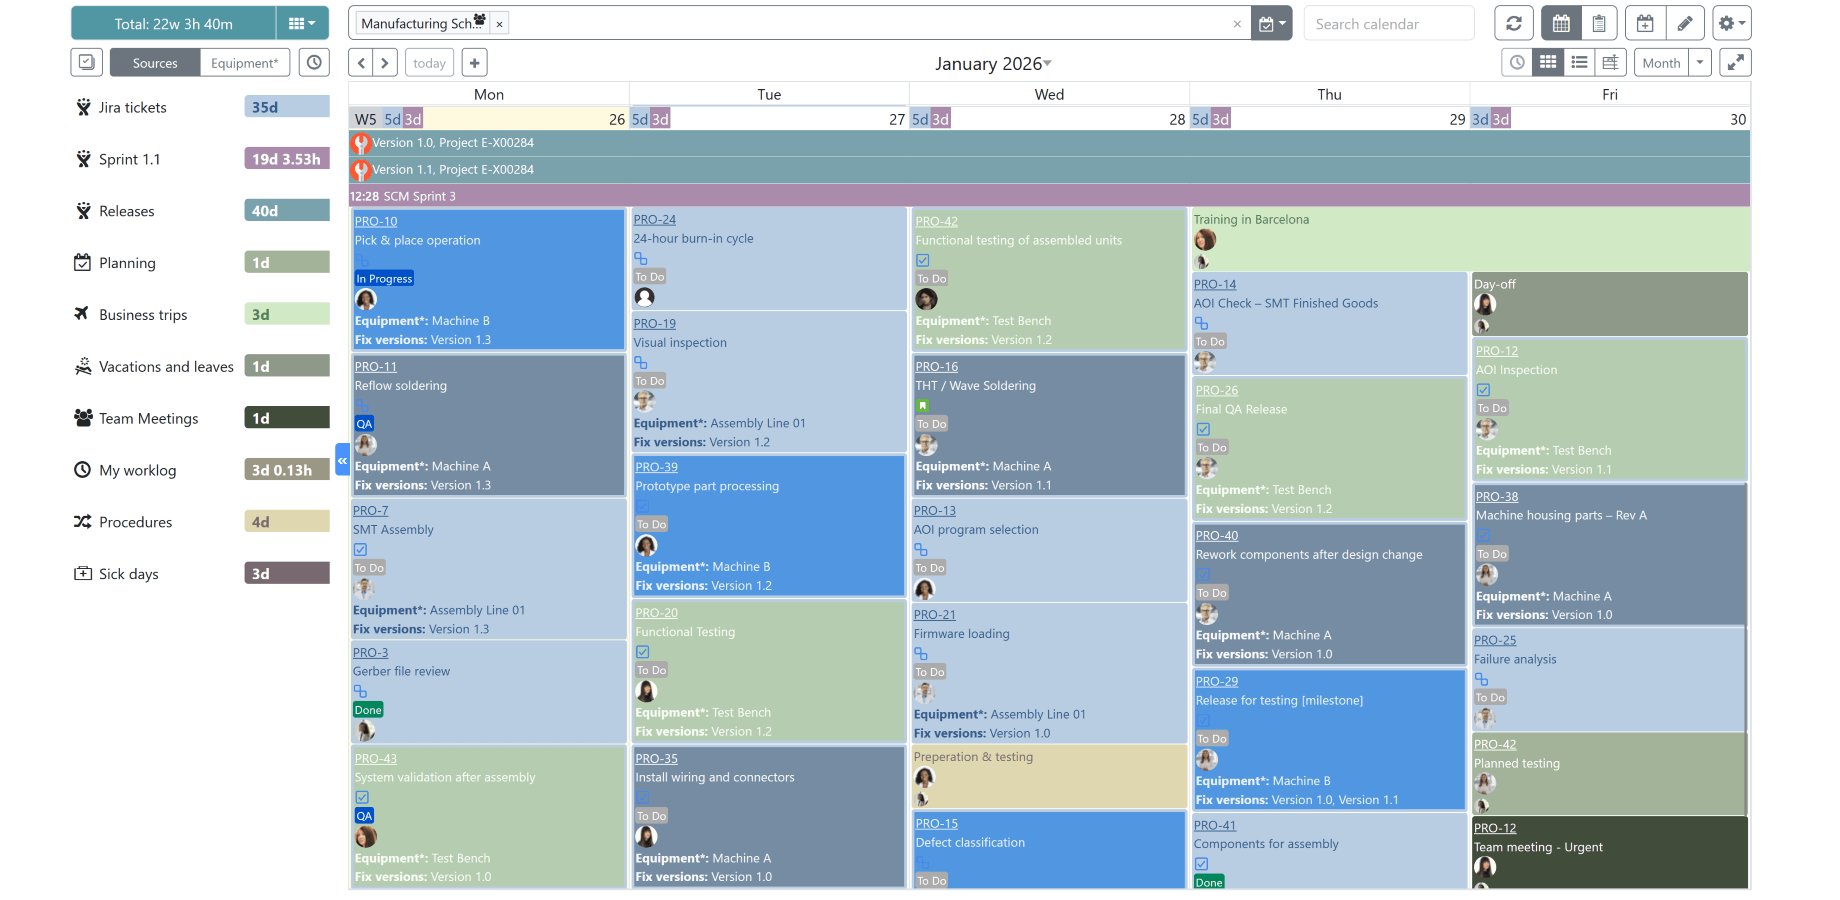
Task: Open the timeline view icon
Action: tap(1611, 62)
